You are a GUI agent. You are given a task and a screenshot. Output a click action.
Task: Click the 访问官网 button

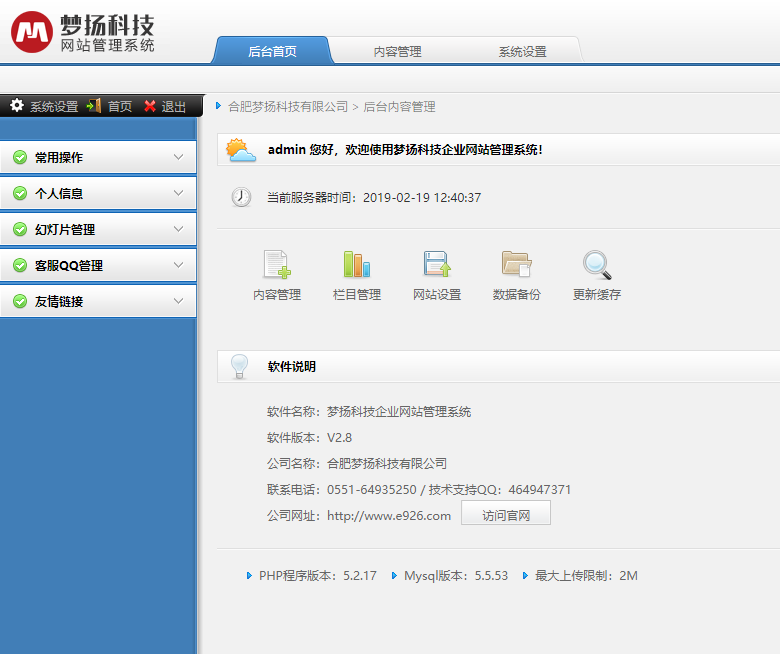505,516
